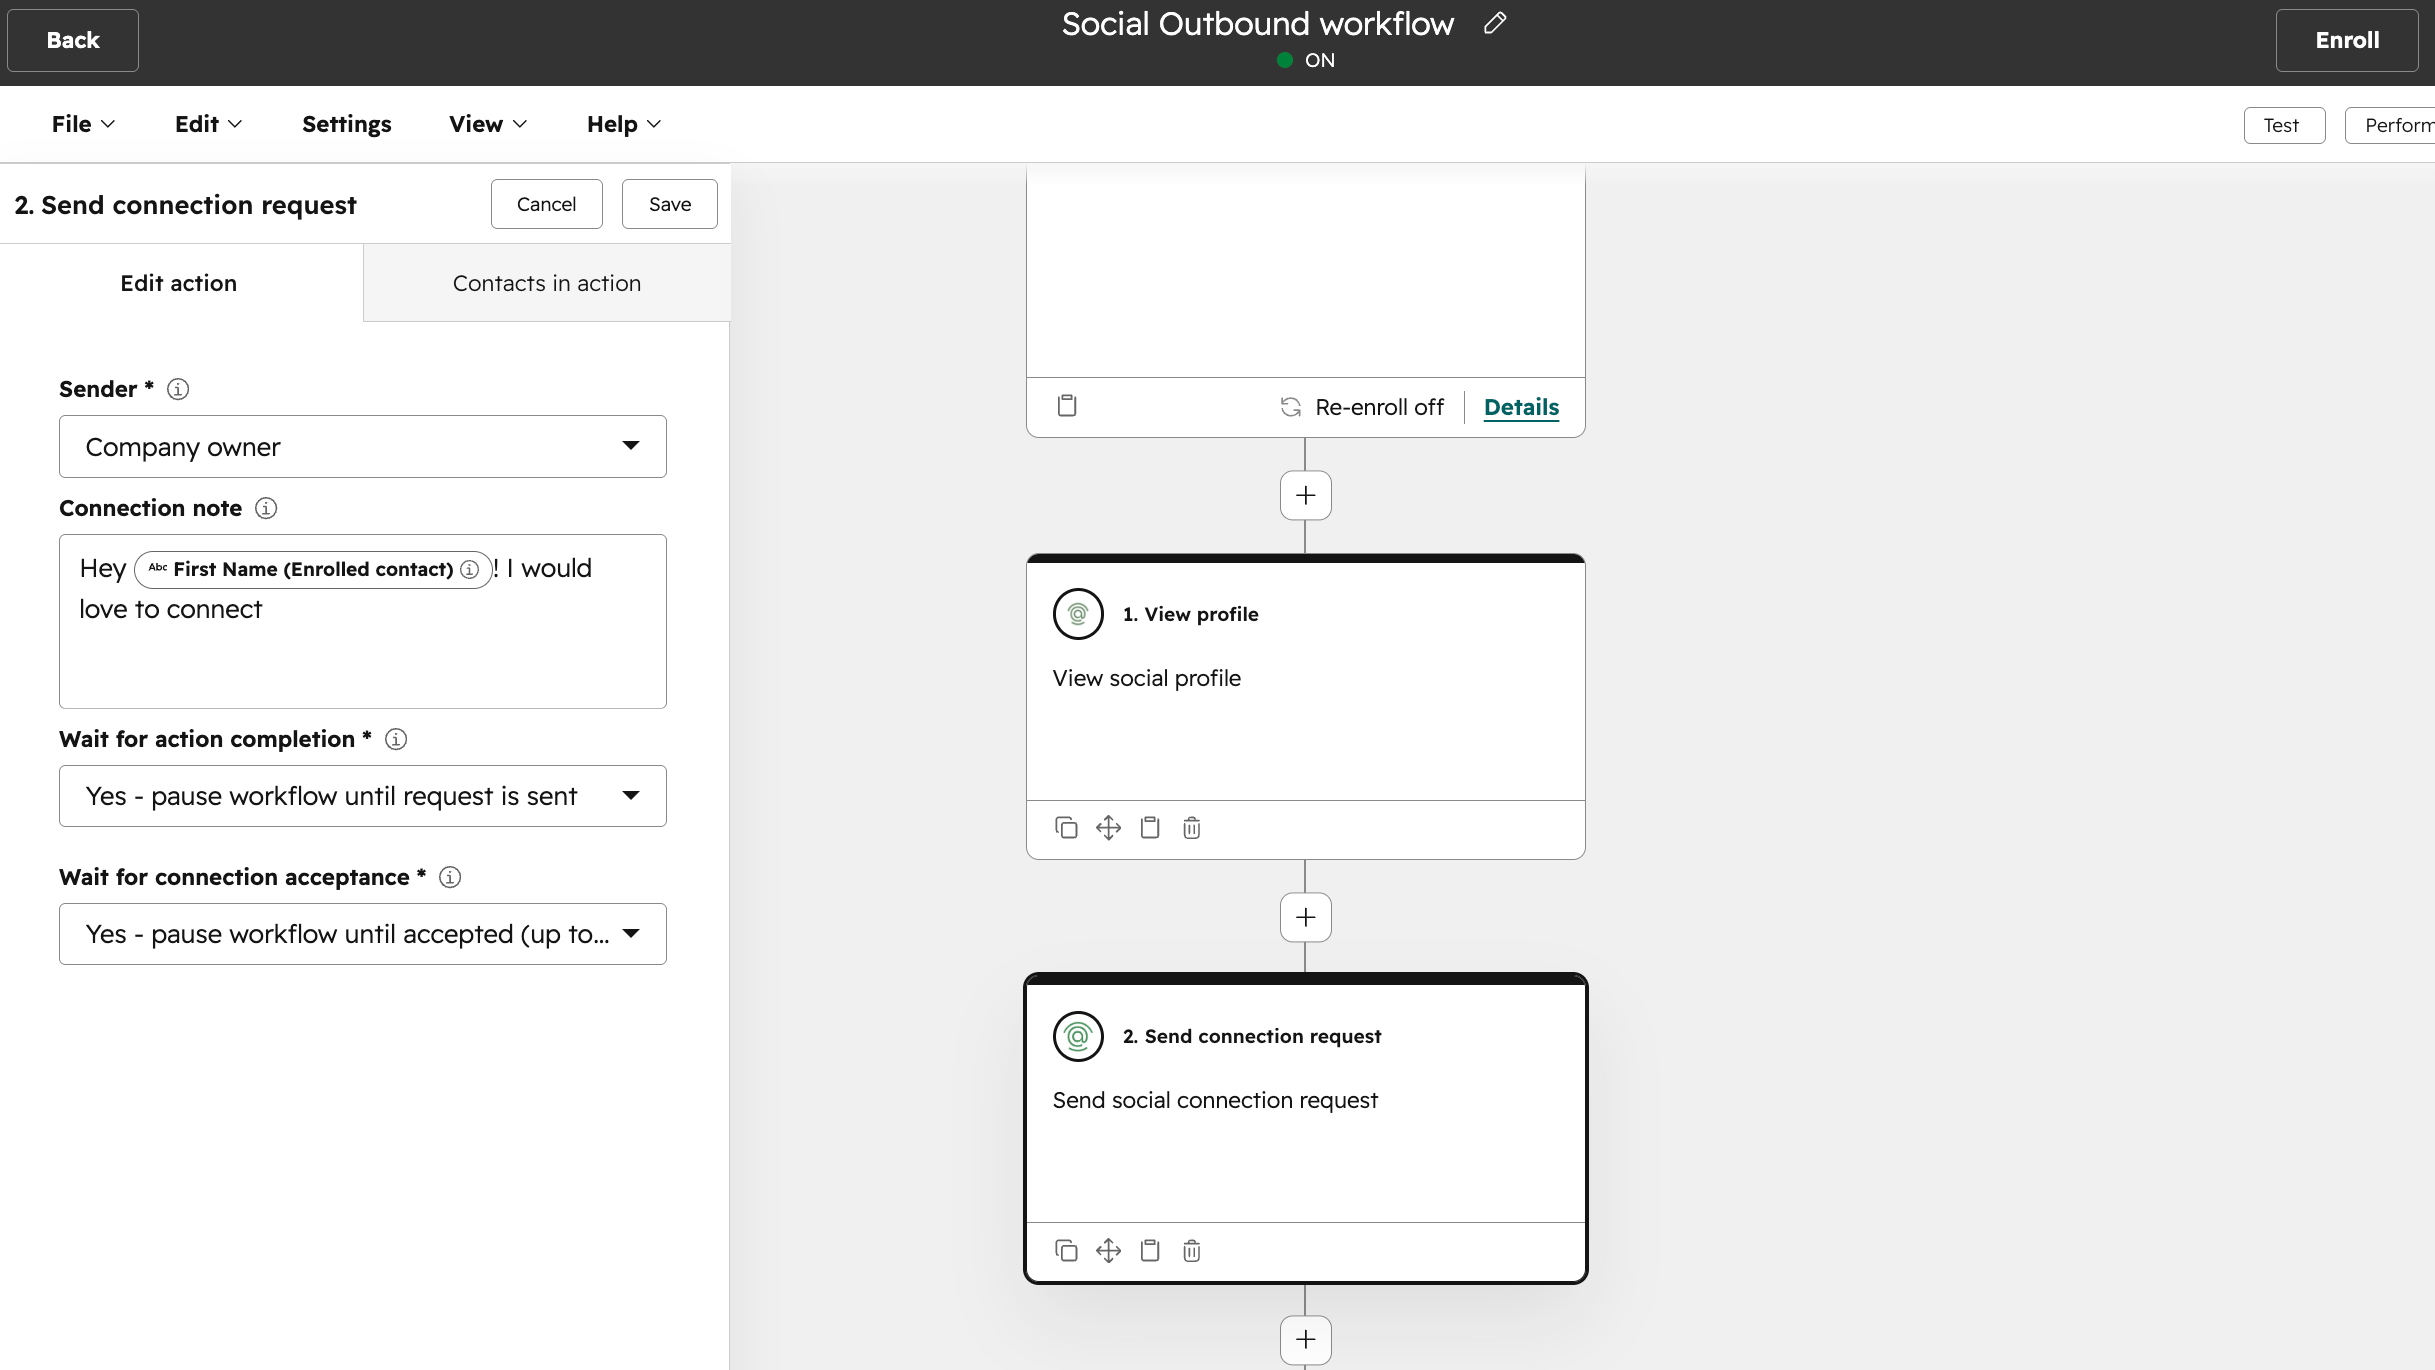This screenshot has width=2435, height=1370.
Task: Open Wait for connection acceptance dropdown
Action: pos(363,934)
